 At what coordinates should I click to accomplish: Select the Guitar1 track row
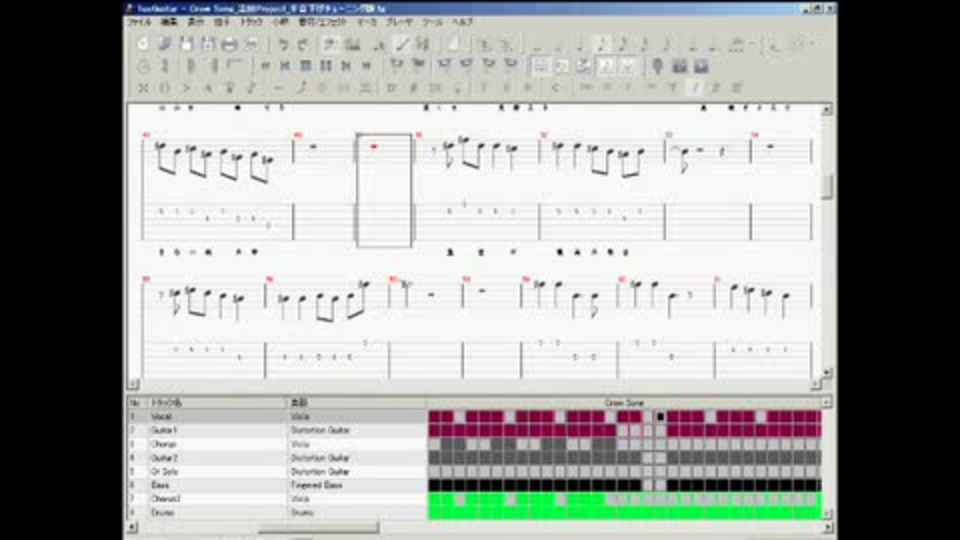[x=277, y=430]
